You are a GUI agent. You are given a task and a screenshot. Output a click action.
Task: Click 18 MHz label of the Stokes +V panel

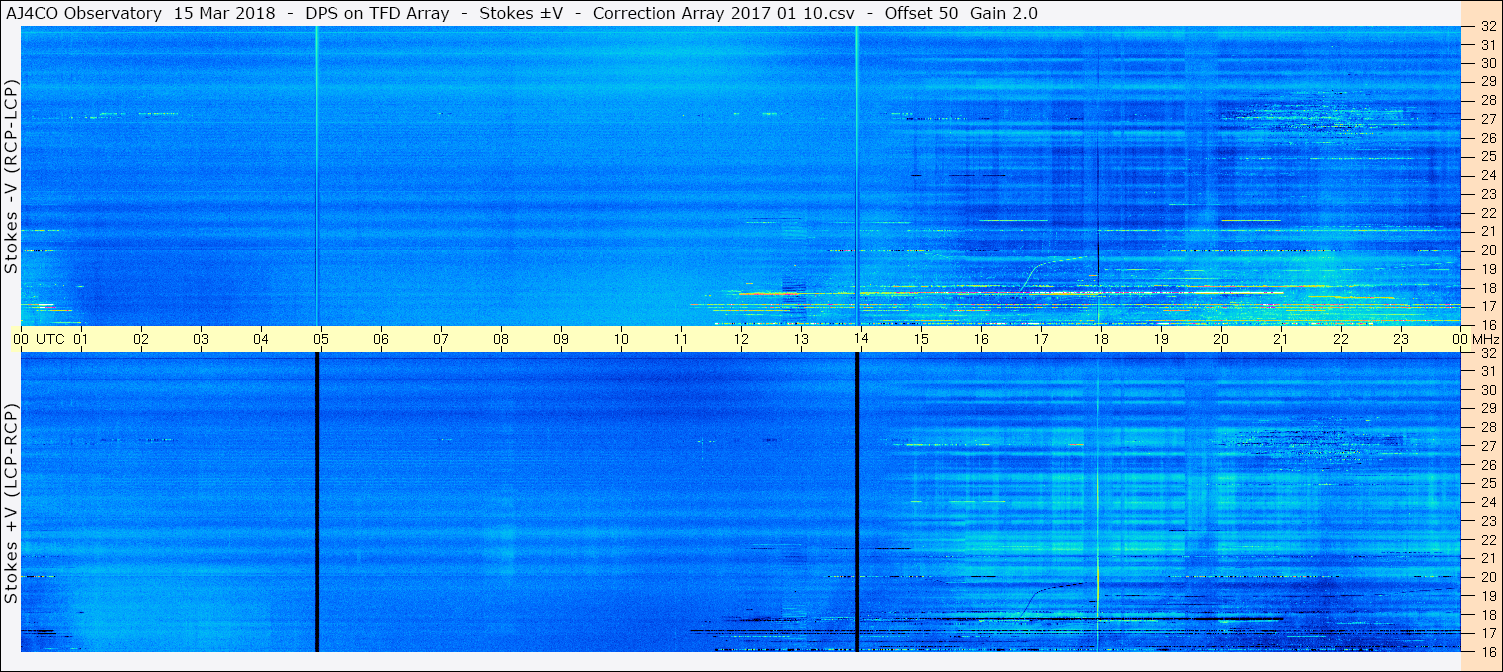(1487, 614)
